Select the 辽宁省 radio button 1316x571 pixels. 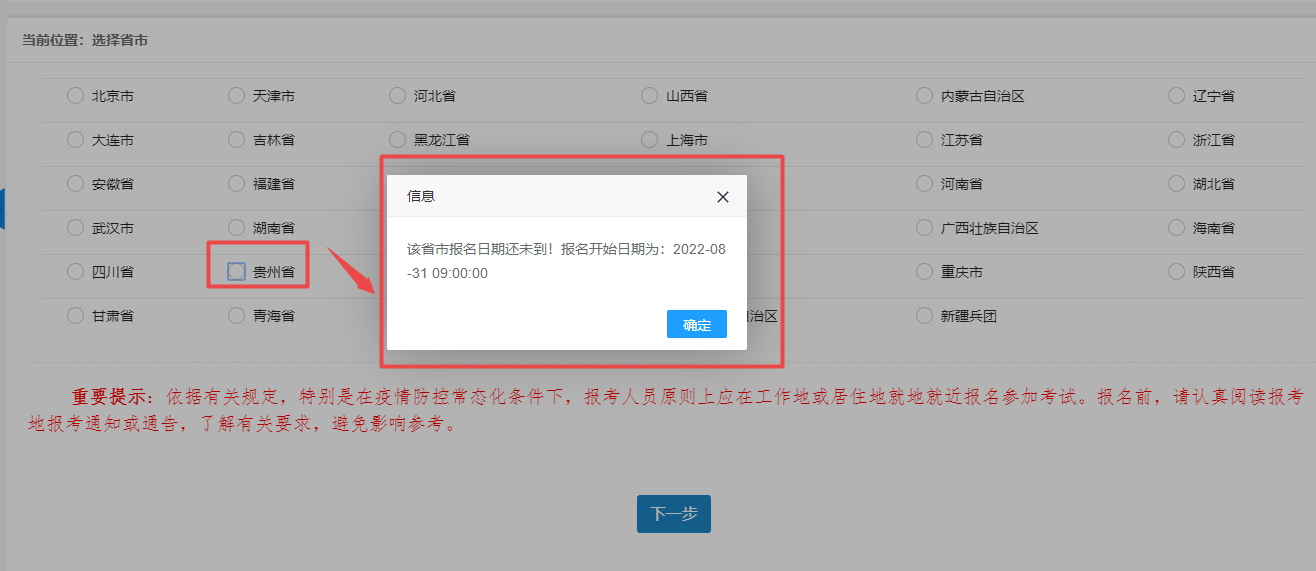point(1176,96)
